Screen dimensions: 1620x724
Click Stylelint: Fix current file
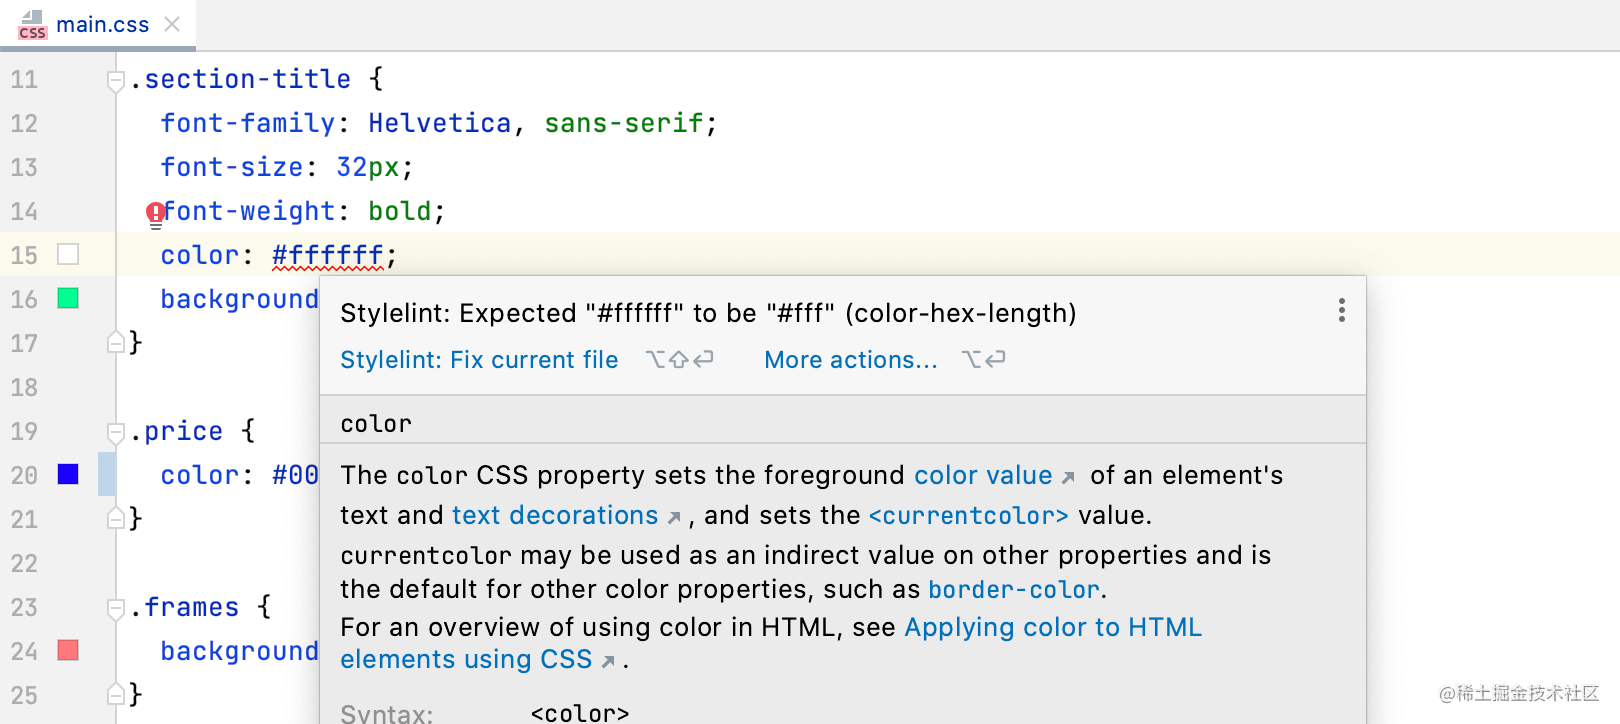tap(479, 360)
